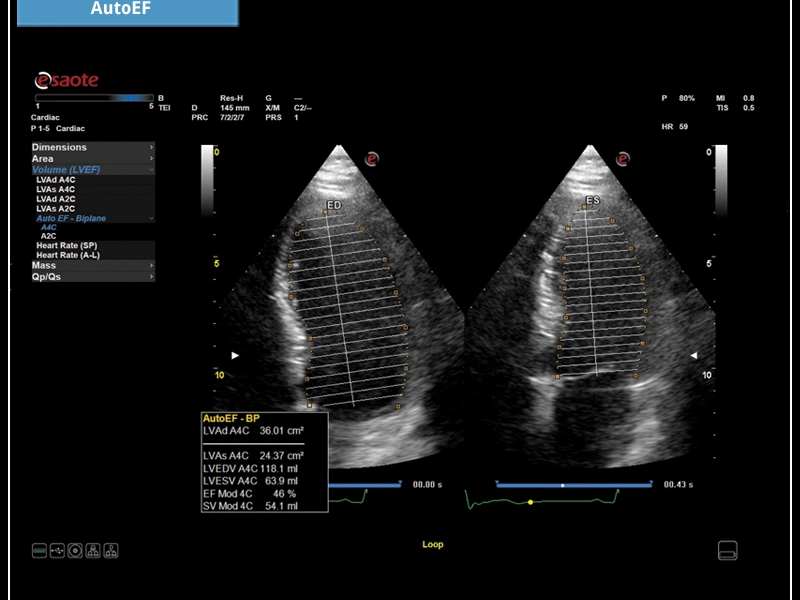
Task: Click the first network status icon
Action: [x=93, y=550]
